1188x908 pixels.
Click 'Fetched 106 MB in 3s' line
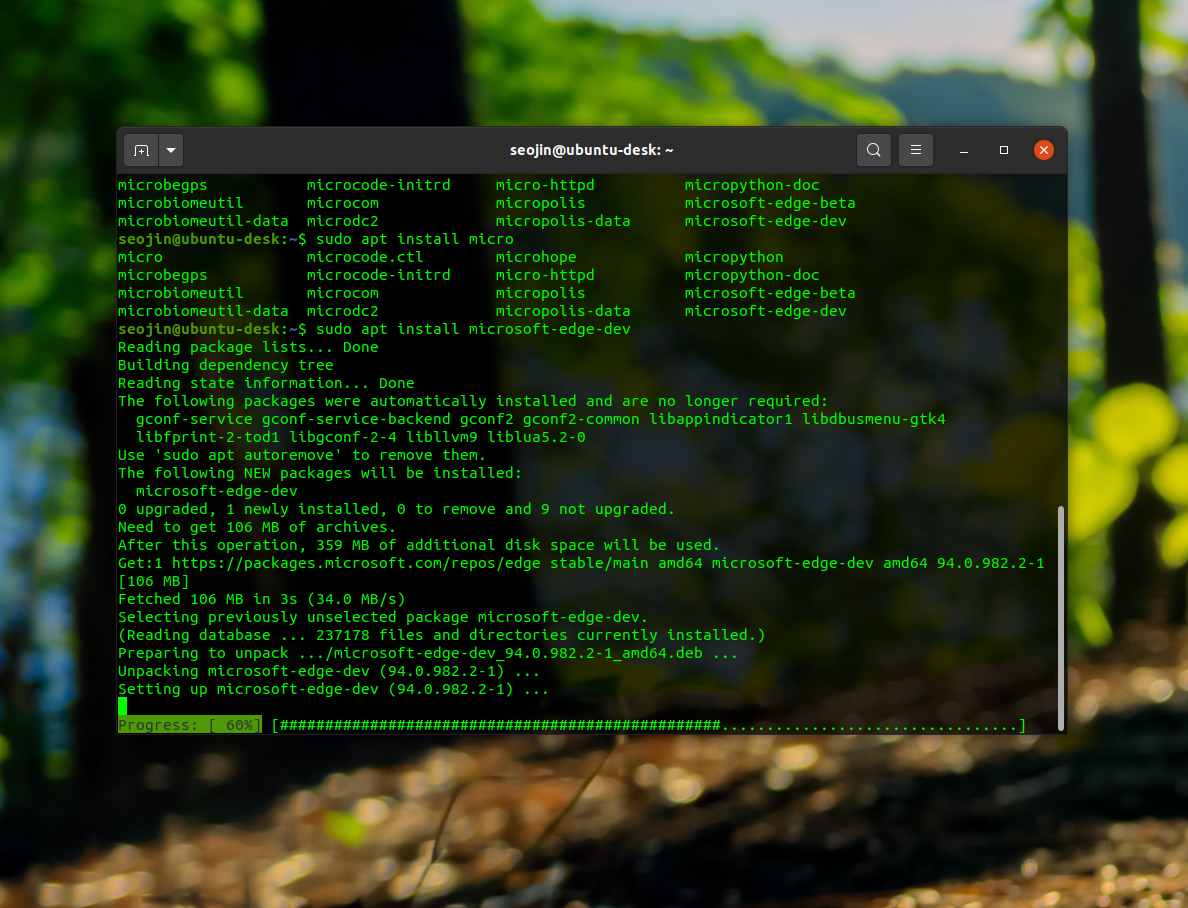(261, 599)
